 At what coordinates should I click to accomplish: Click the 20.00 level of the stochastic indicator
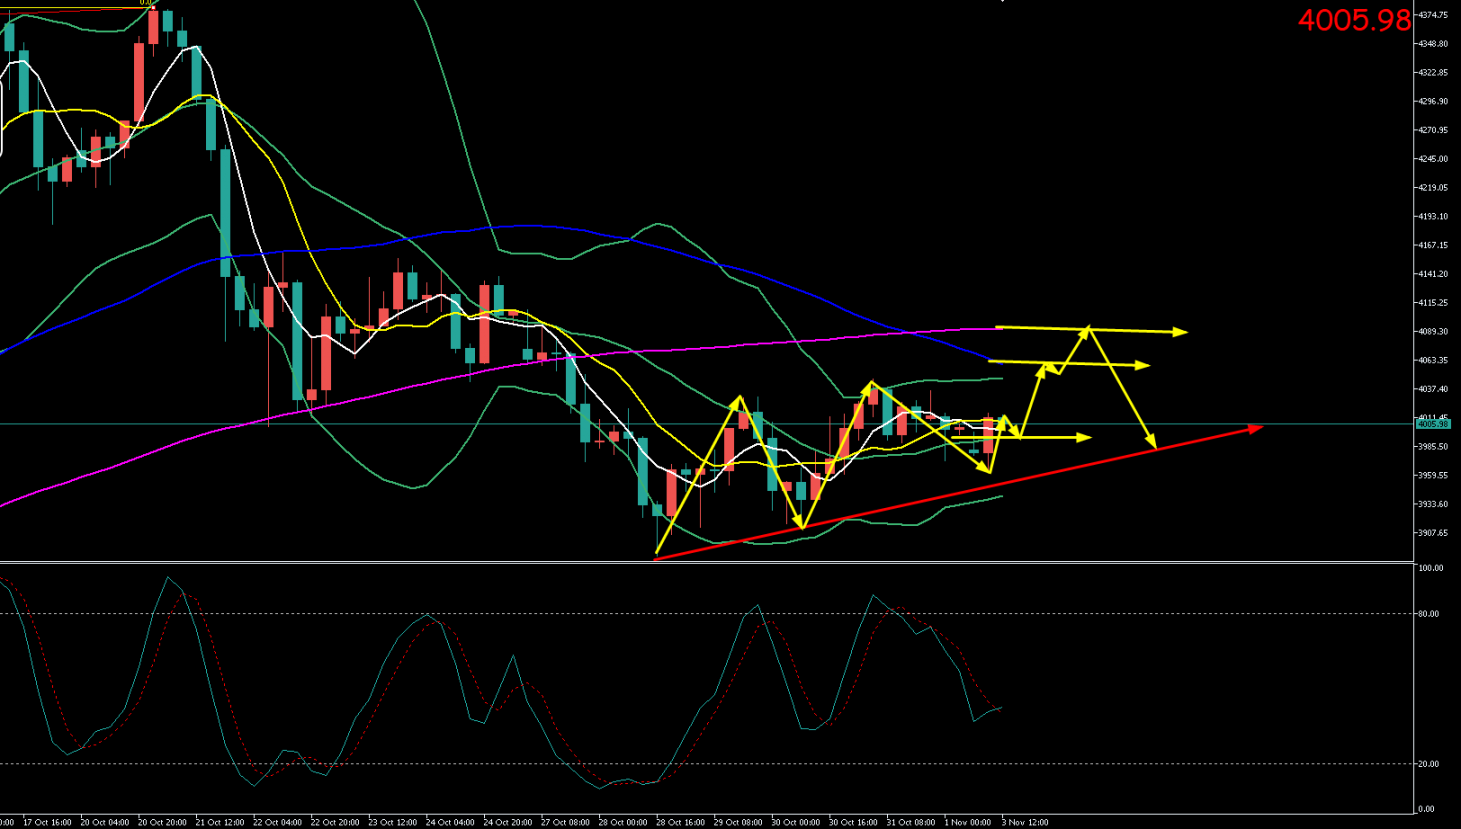(x=1428, y=764)
